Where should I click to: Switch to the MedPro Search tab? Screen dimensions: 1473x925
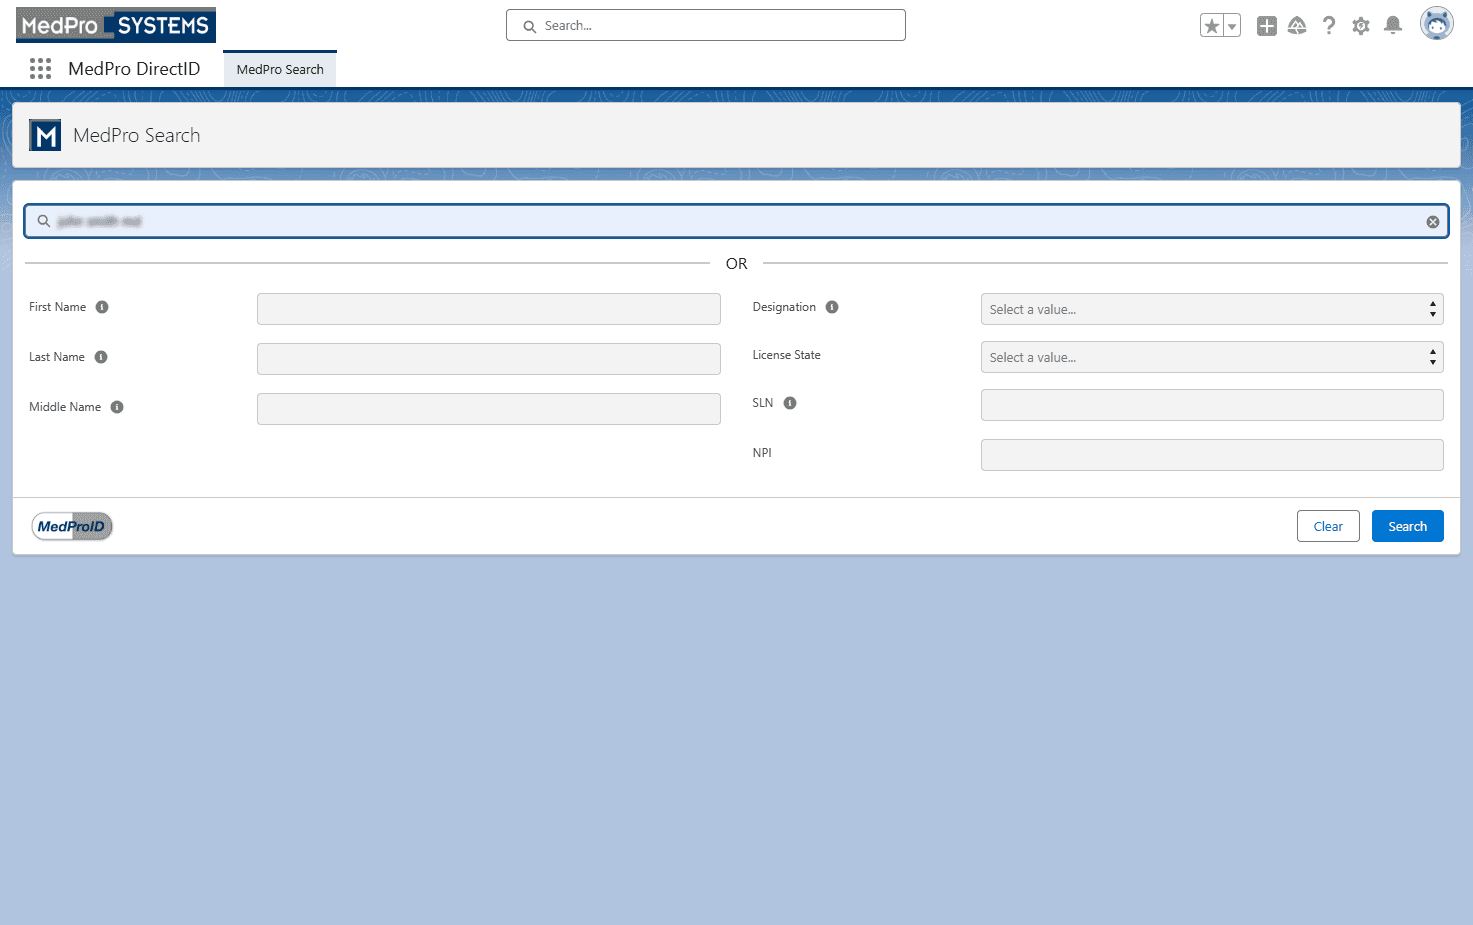280,69
